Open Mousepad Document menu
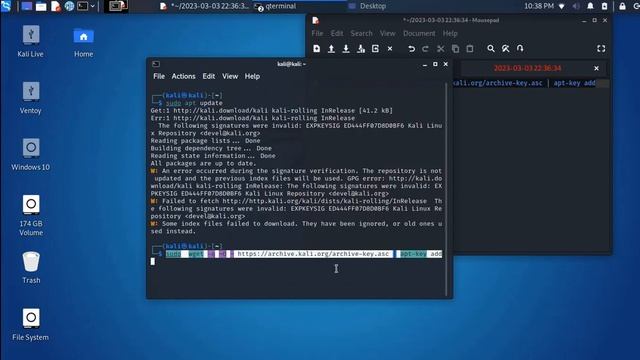This screenshot has width=640, height=360. (419, 33)
